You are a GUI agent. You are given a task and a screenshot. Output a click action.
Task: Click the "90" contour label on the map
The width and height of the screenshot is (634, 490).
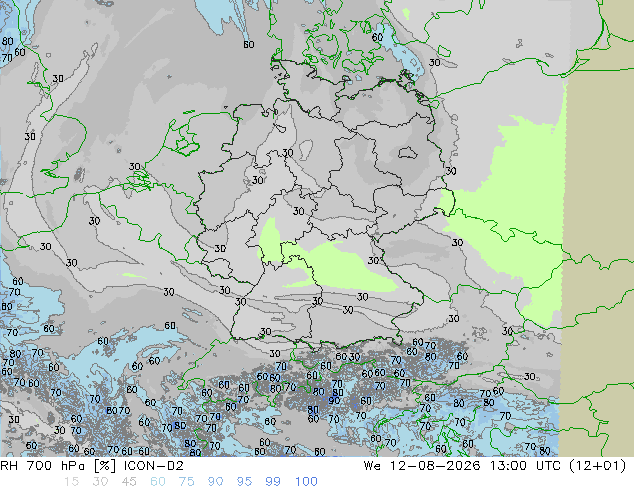click(334, 401)
